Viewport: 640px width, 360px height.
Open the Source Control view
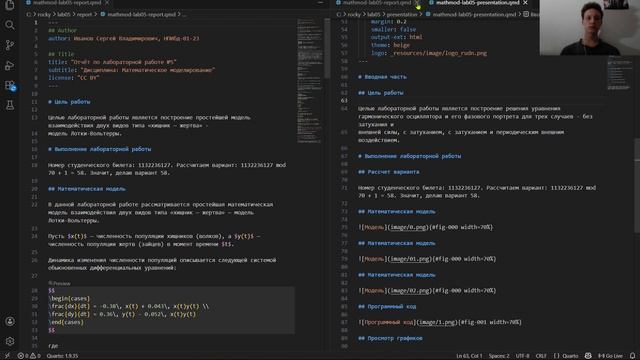pyautogui.click(x=9, y=45)
